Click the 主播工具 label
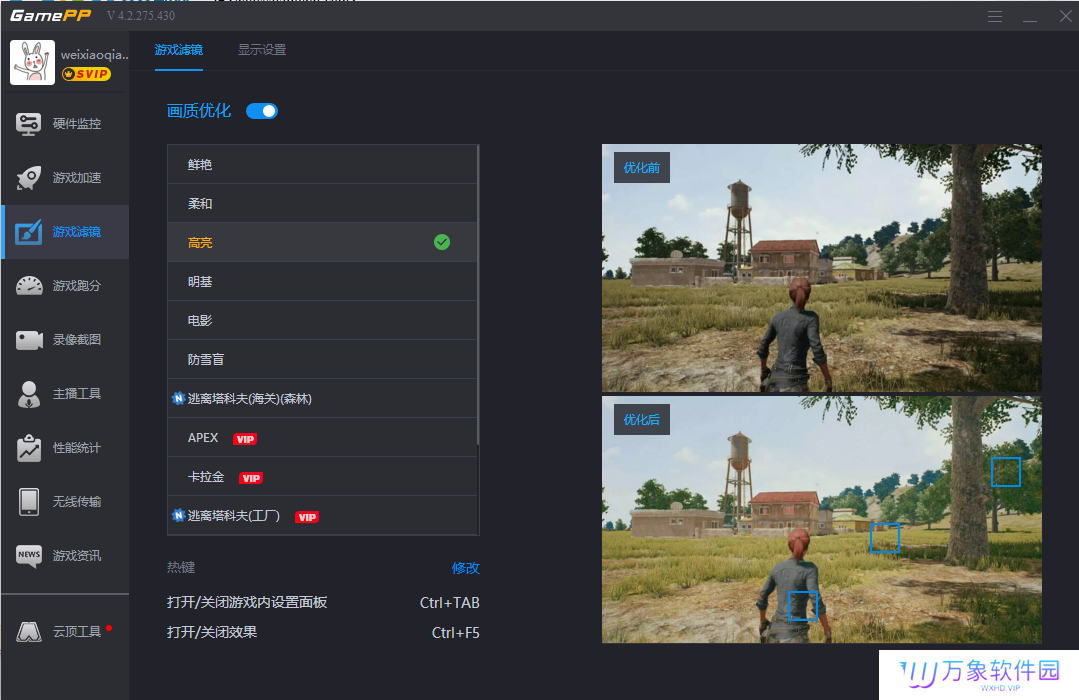This screenshot has height=700, width=1079. click(x=77, y=394)
